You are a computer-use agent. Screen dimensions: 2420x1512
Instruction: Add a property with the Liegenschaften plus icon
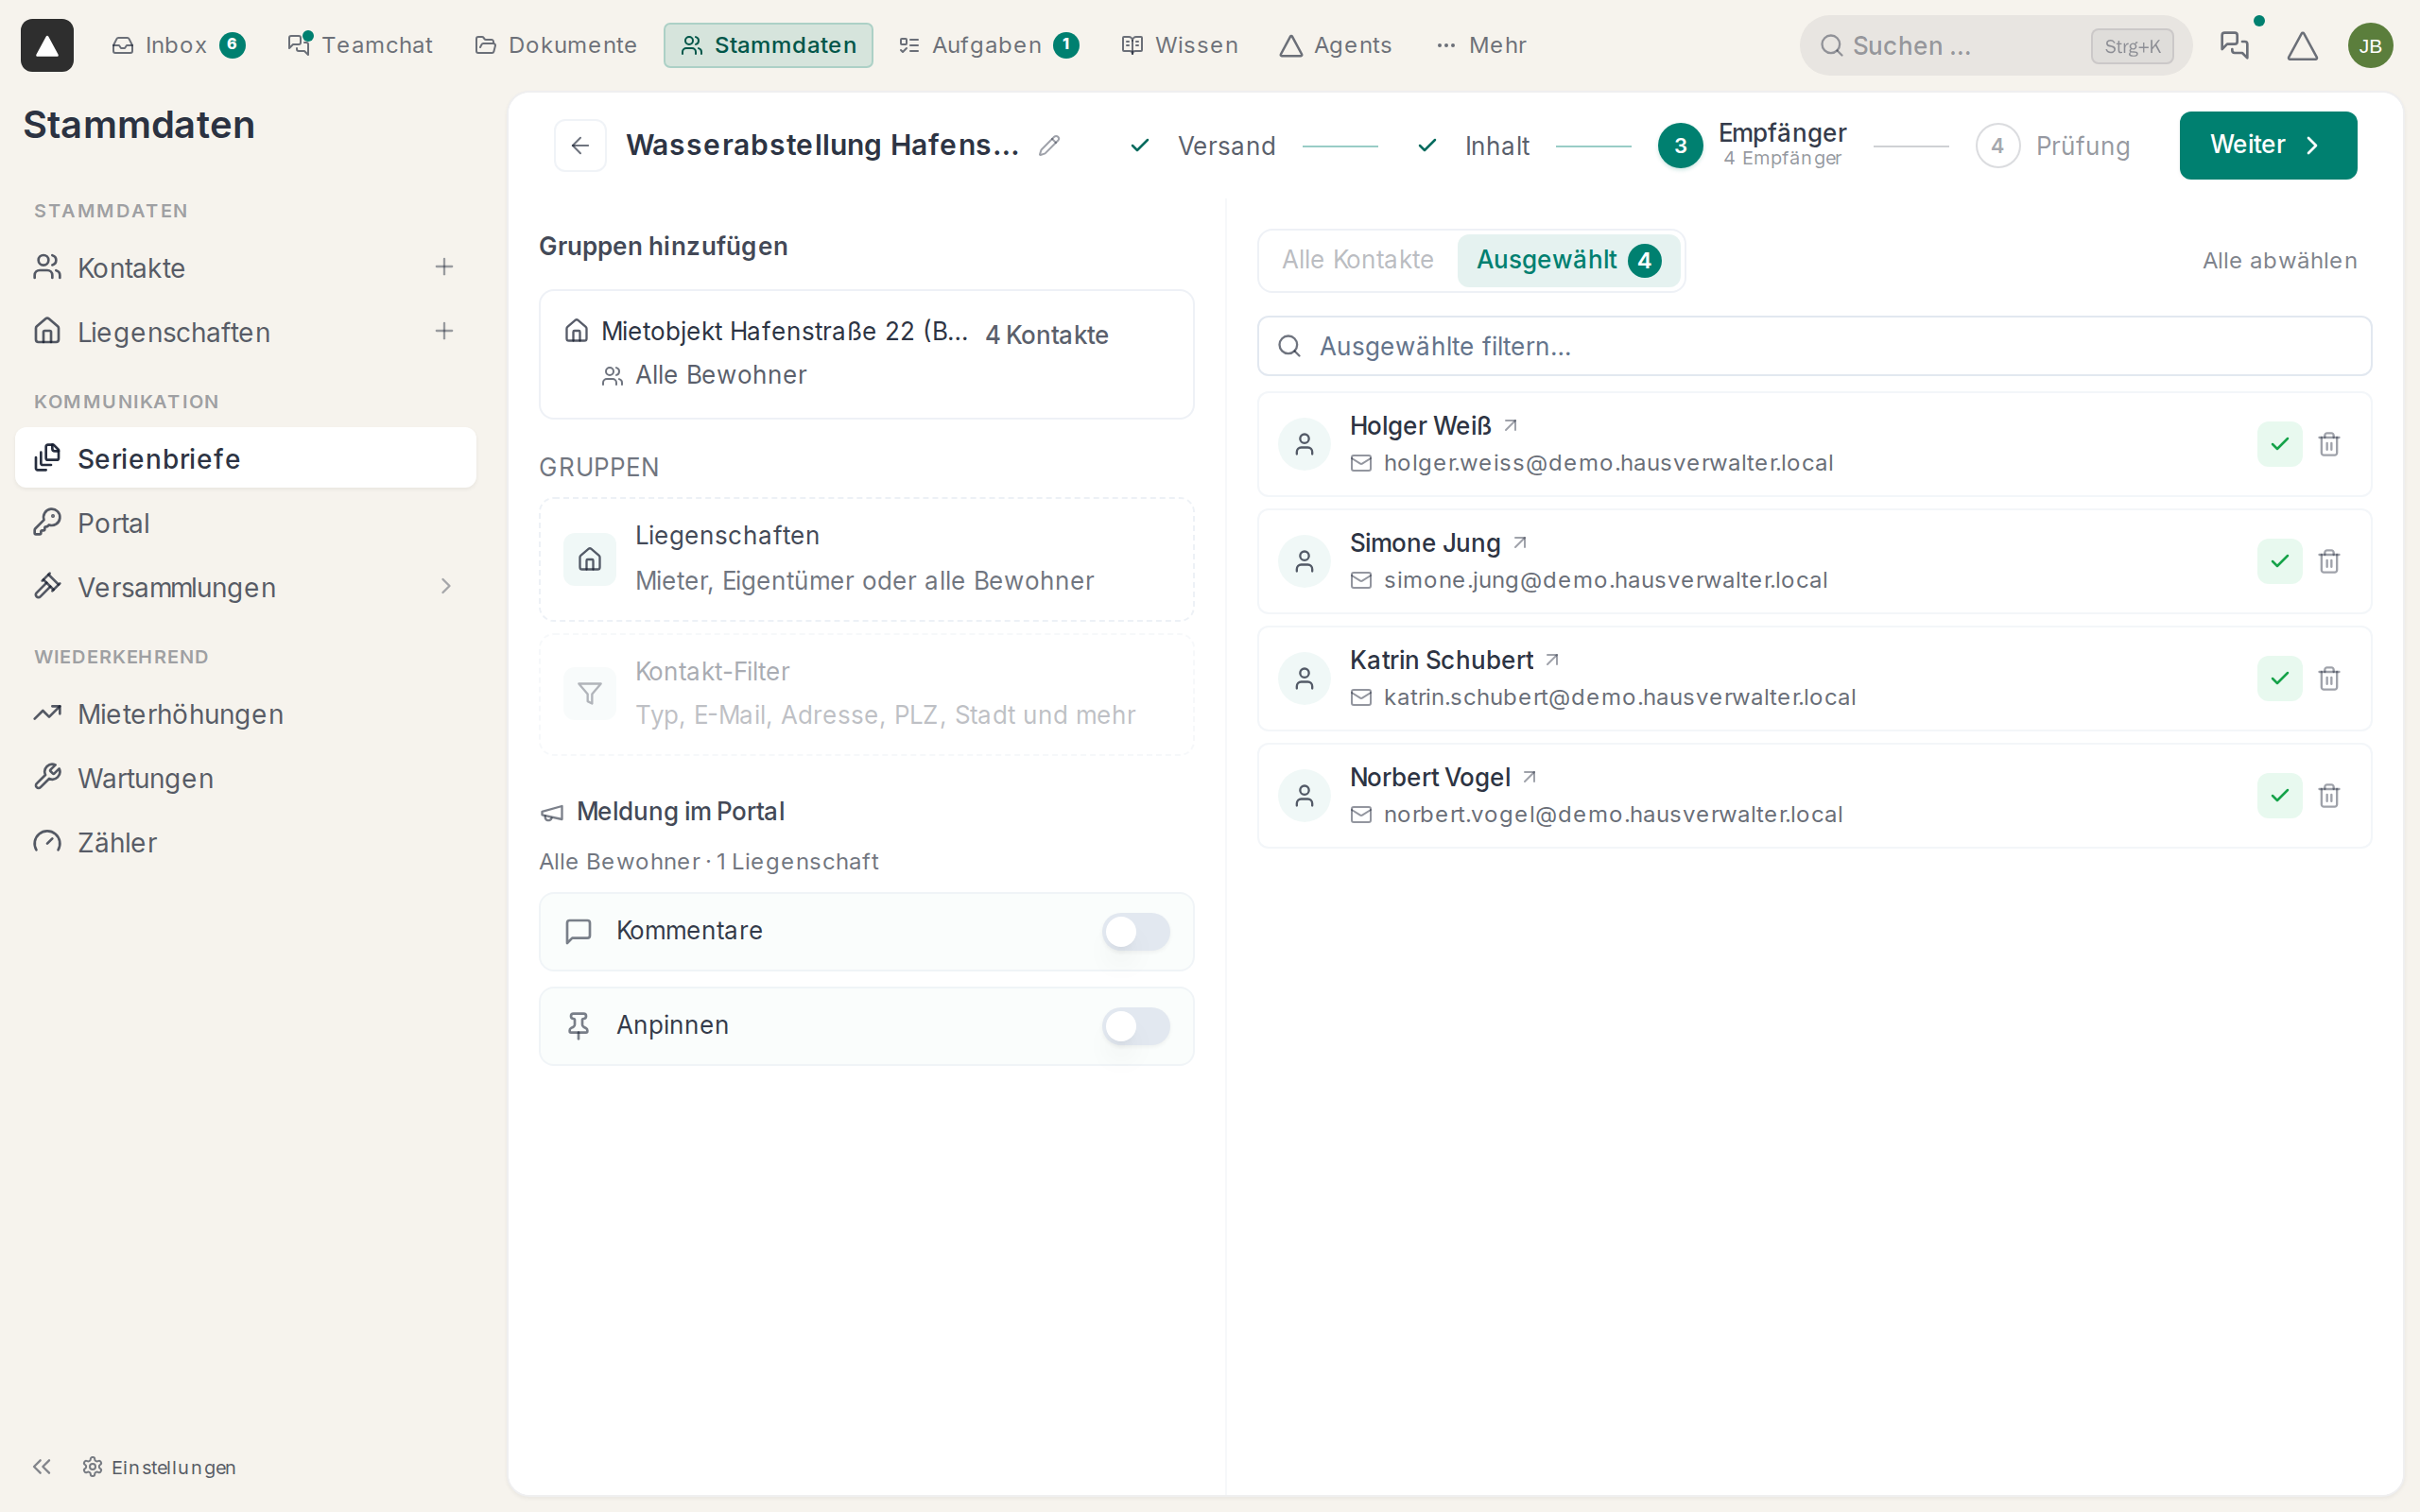444,331
